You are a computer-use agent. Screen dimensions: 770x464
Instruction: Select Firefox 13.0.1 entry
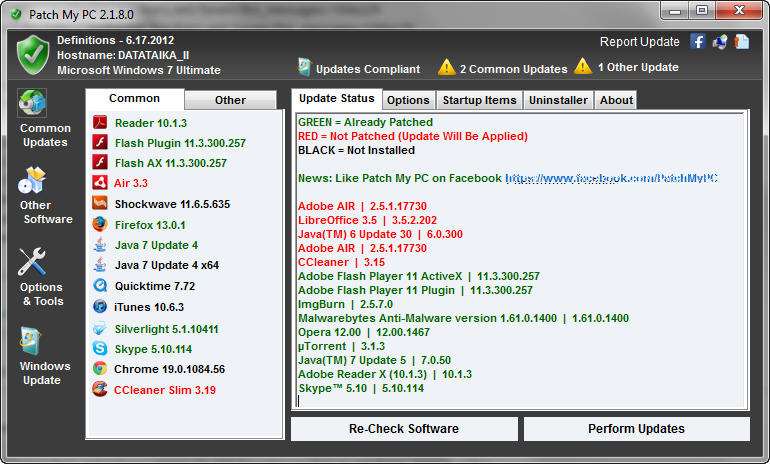coord(150,225)
